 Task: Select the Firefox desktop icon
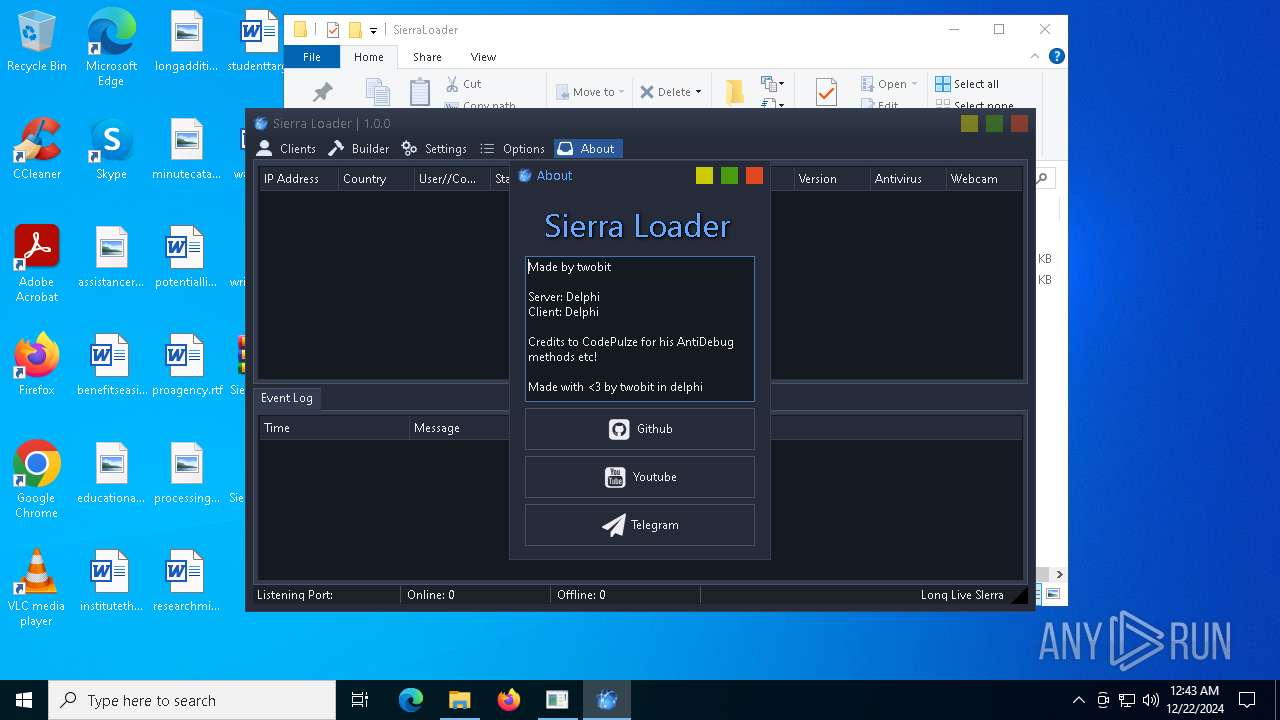[x=37, y=365]
